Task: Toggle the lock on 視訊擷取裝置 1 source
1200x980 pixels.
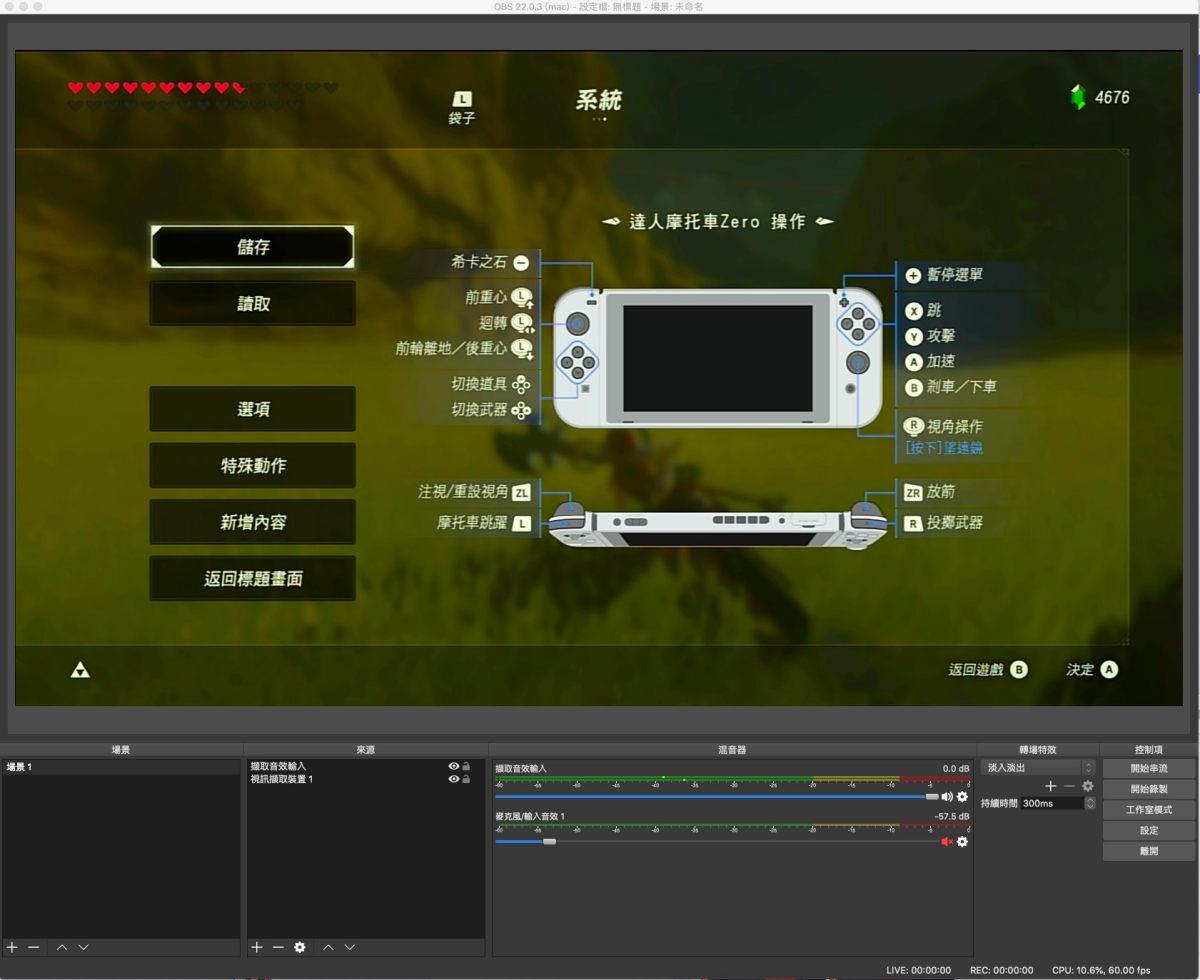Action: click(x=467, y=779)
